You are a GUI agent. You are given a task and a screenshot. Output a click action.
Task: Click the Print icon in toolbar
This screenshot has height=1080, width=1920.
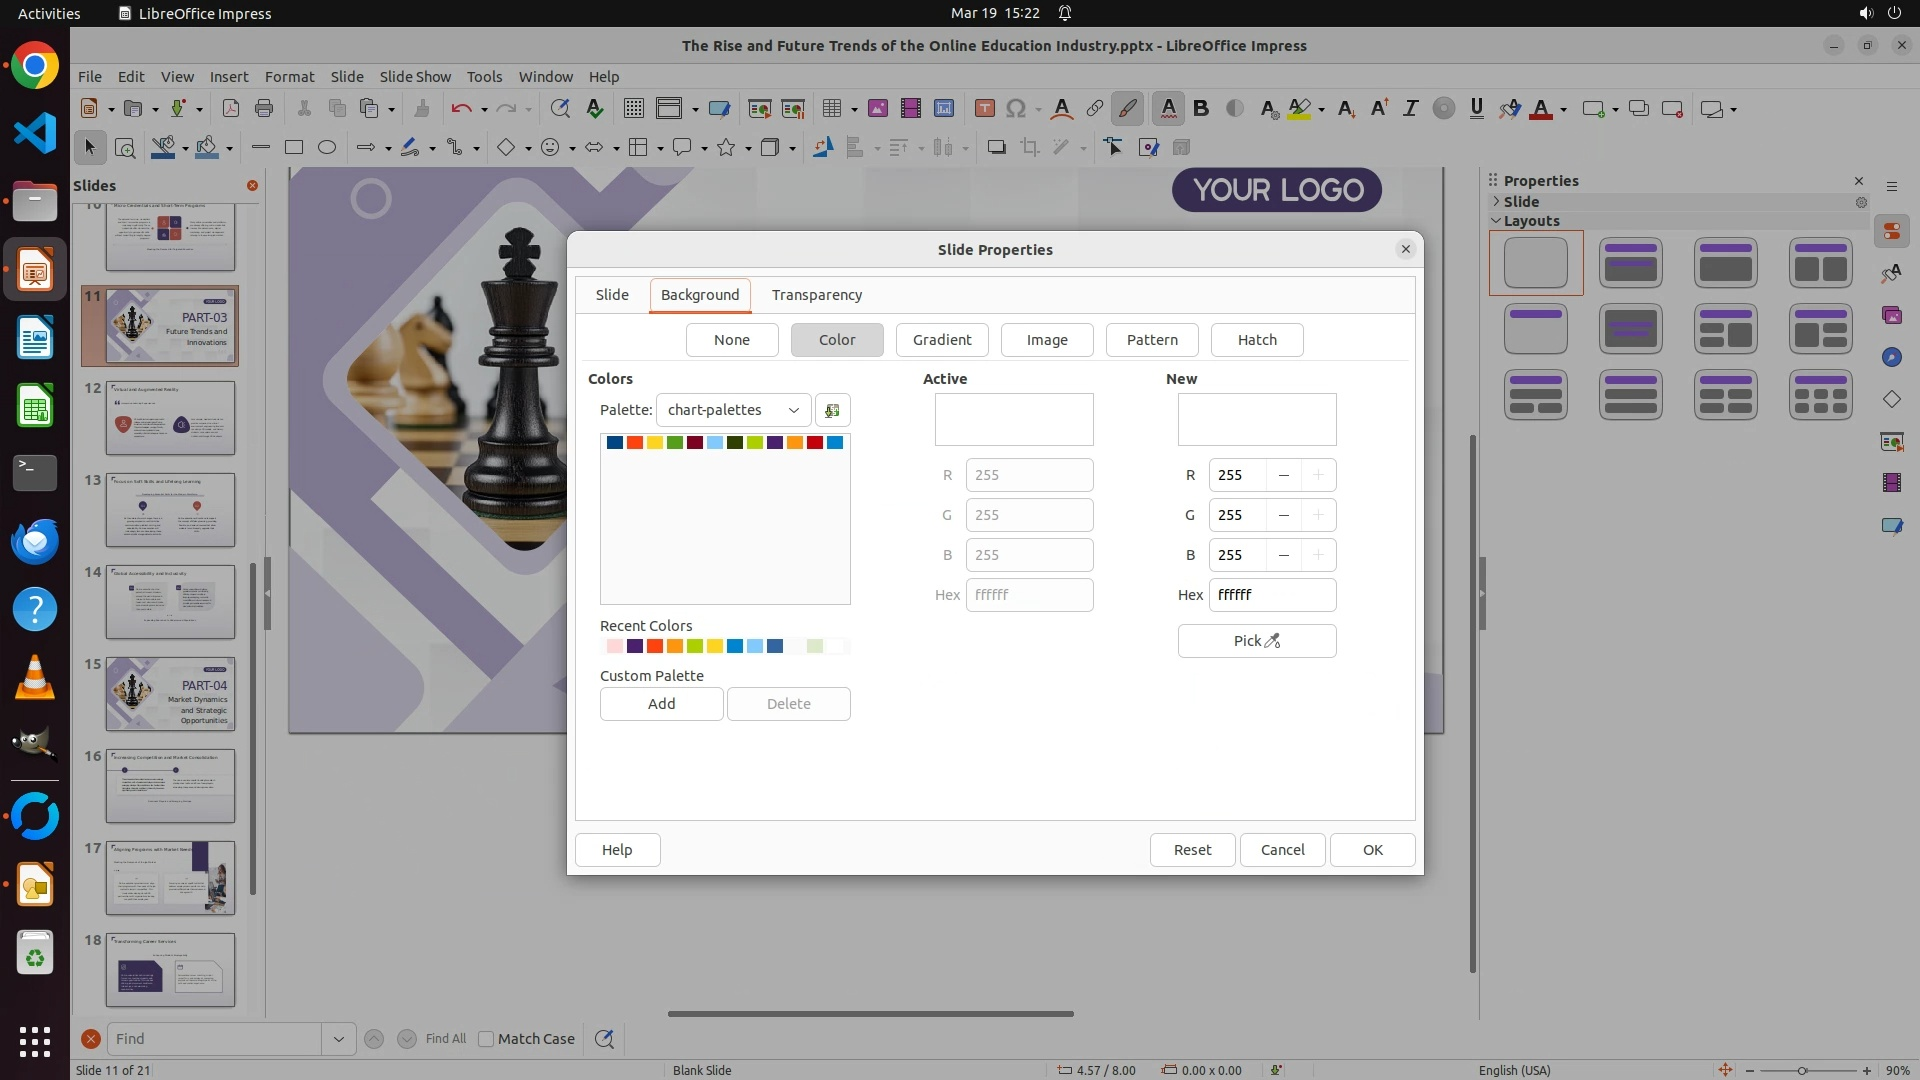tap(264, 109)
